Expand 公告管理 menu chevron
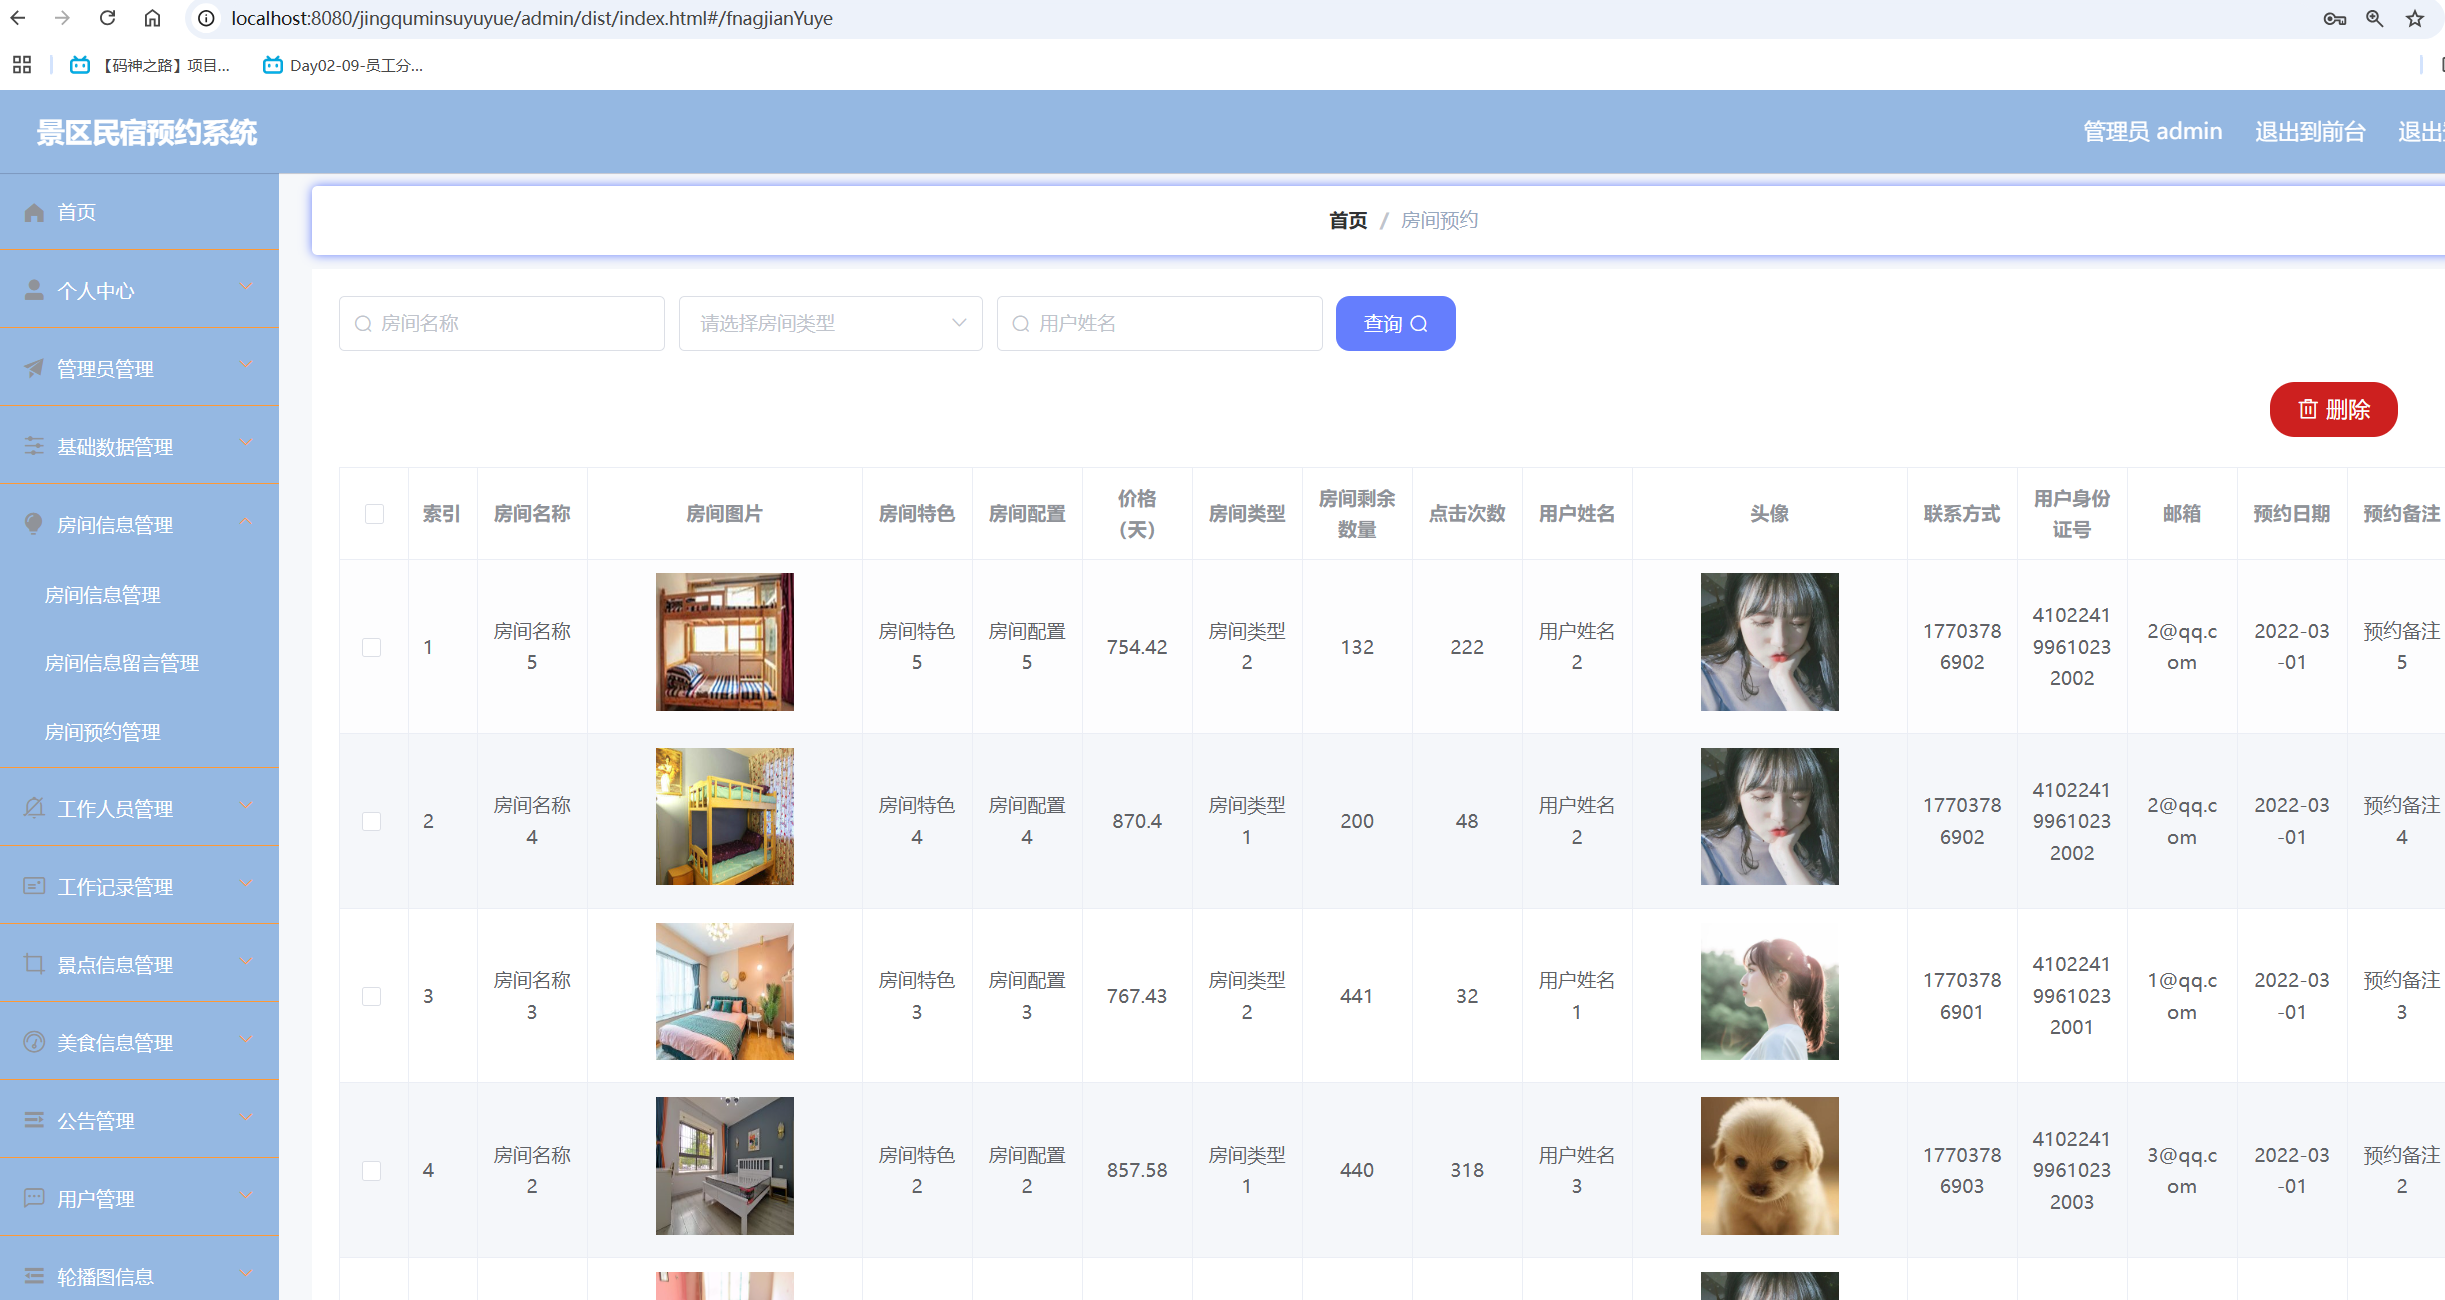The width and height of the screenshot is (2445, 1300). pyautogui.click(x=246, y=1118)
